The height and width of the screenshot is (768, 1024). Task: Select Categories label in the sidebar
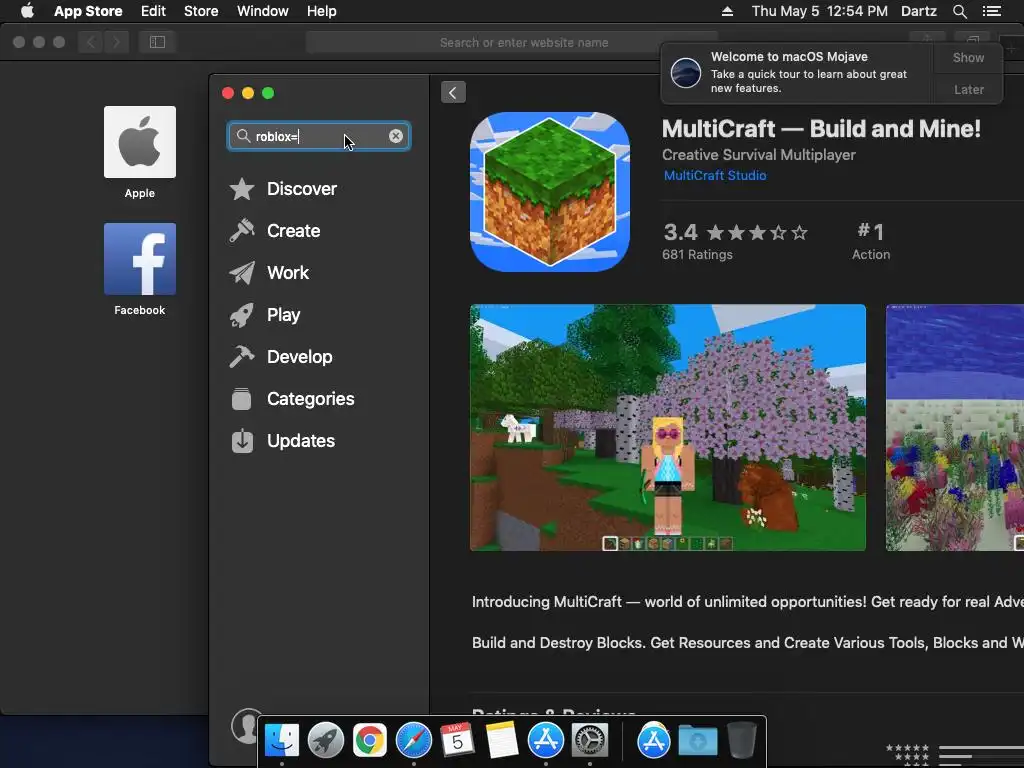pos(311,398)
